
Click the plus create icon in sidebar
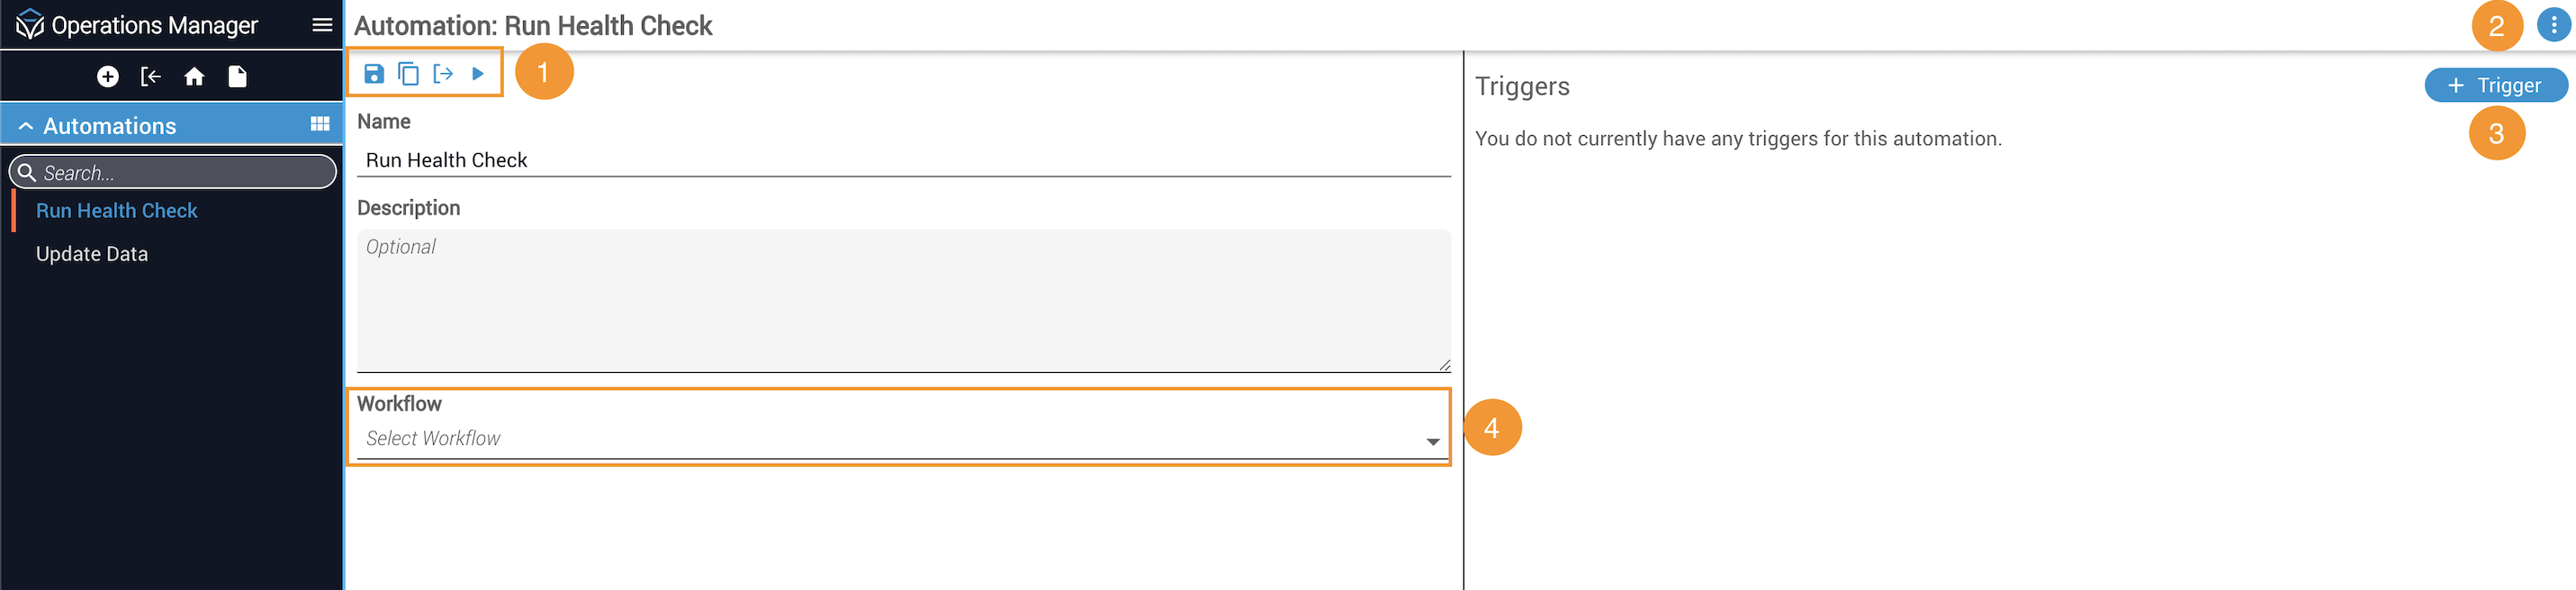coord(108,76)
